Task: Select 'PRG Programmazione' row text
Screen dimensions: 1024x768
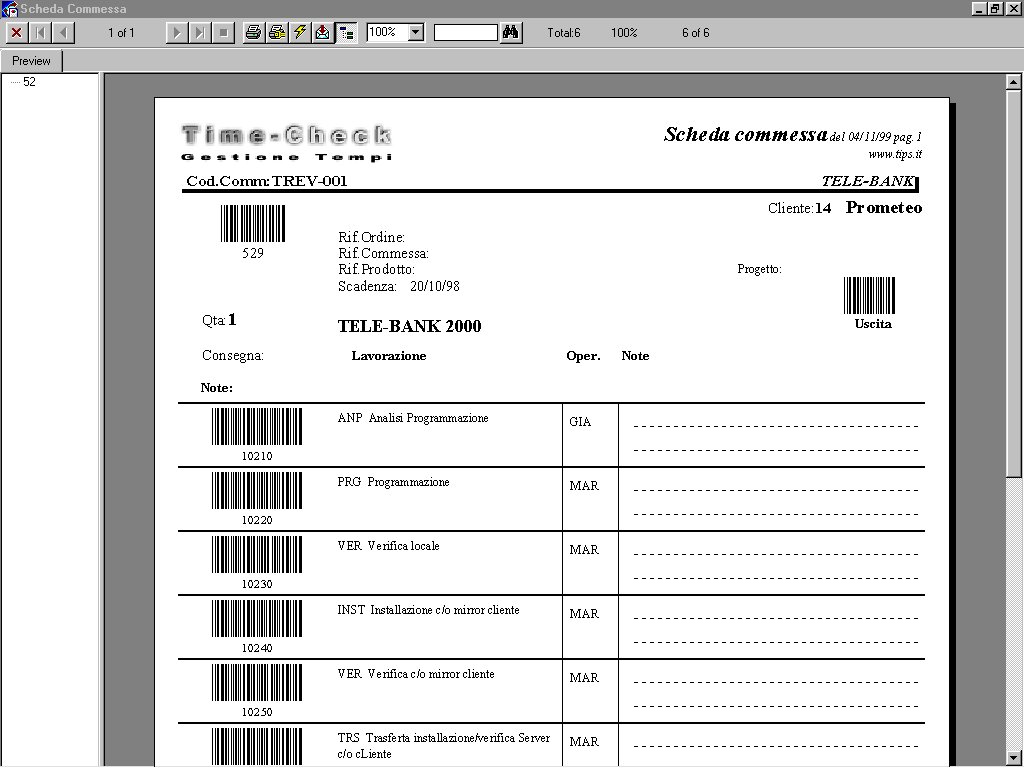Action: [393, 482]
